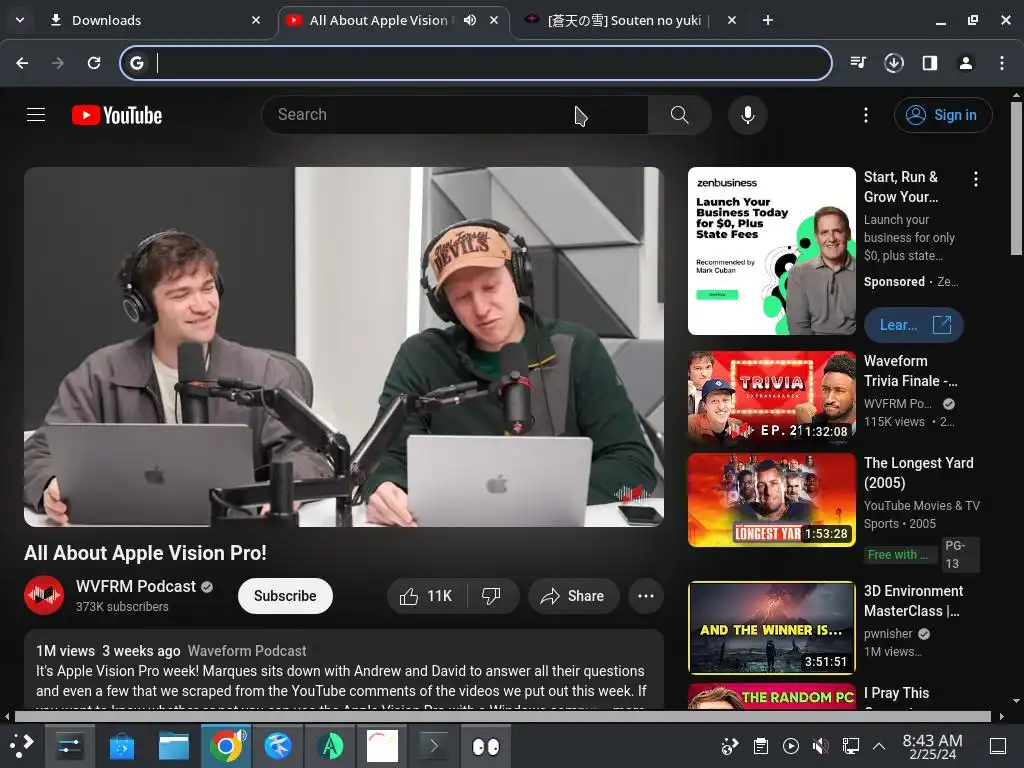Close the Souten no yuki tab
Screen dimensions: 1024x768
click(732, 20)
